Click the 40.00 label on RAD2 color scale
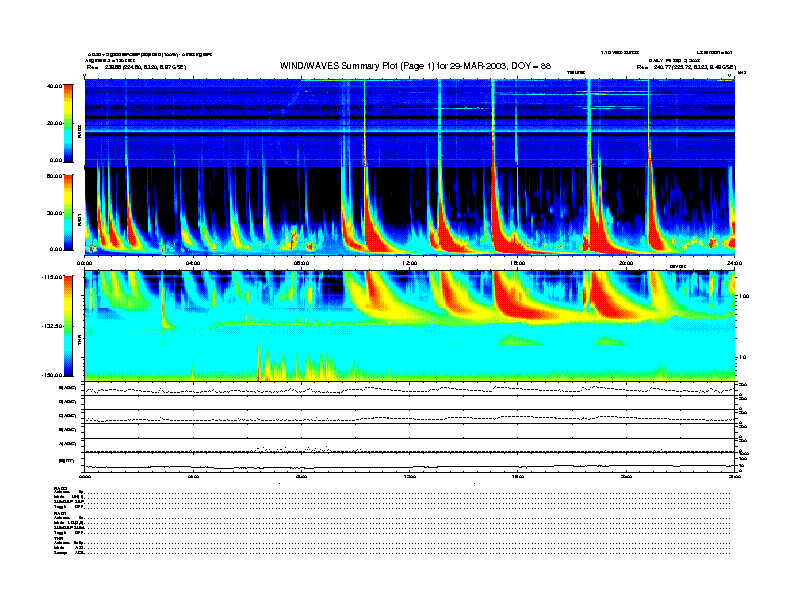This screenshot has height=612, width=792. pos(54,86)
